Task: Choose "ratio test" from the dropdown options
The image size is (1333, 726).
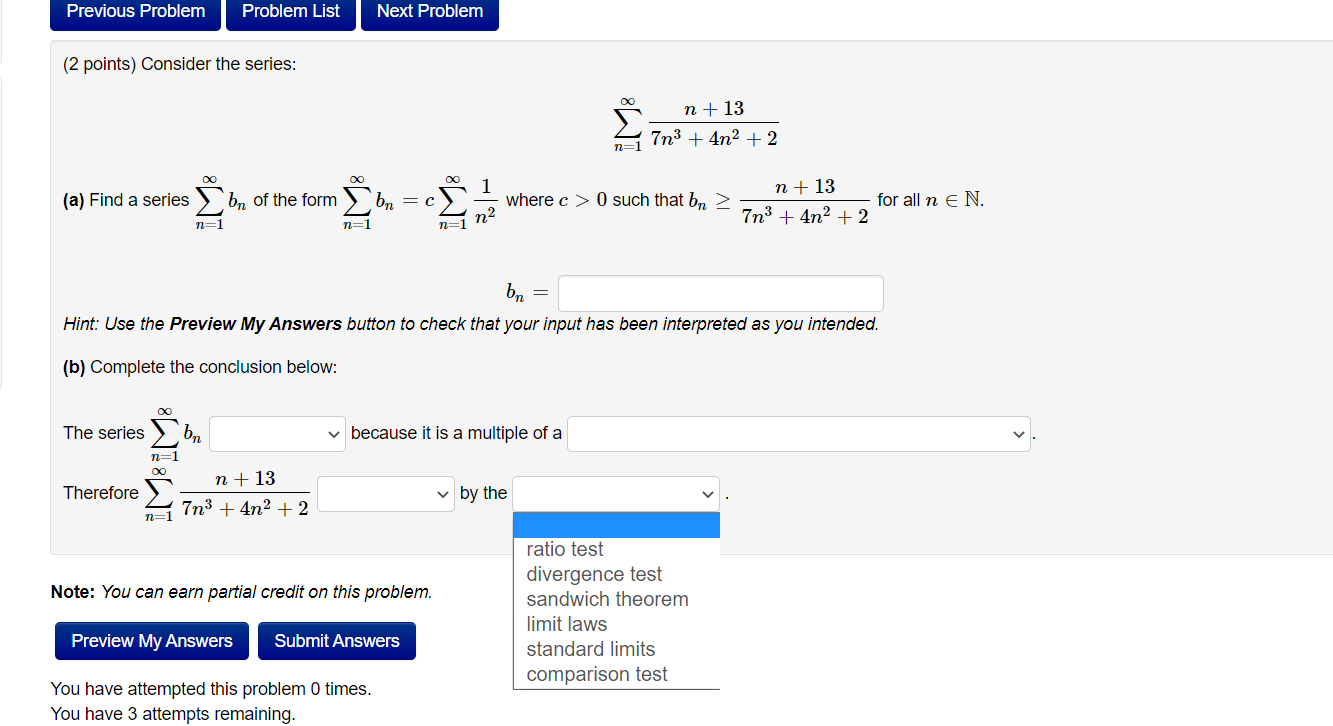Action: pos(565,548)
